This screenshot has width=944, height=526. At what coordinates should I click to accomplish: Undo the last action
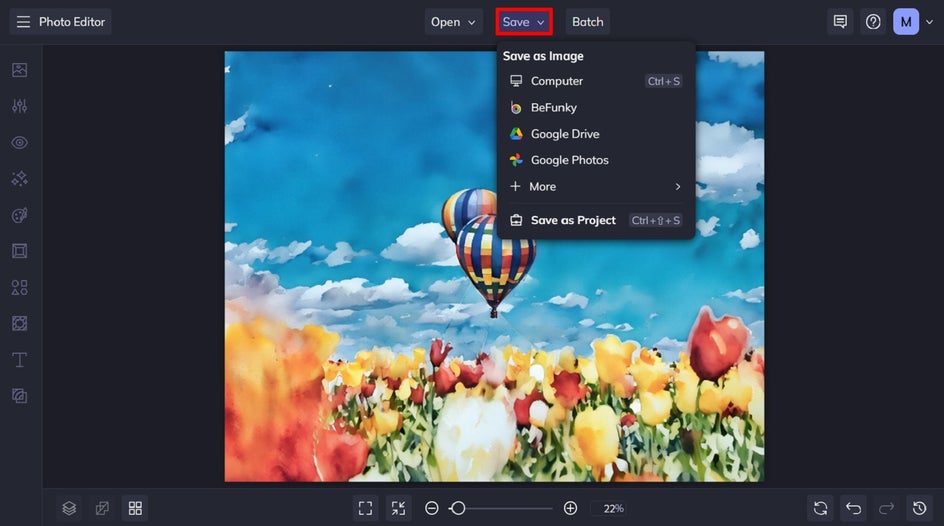coord(853,508)
